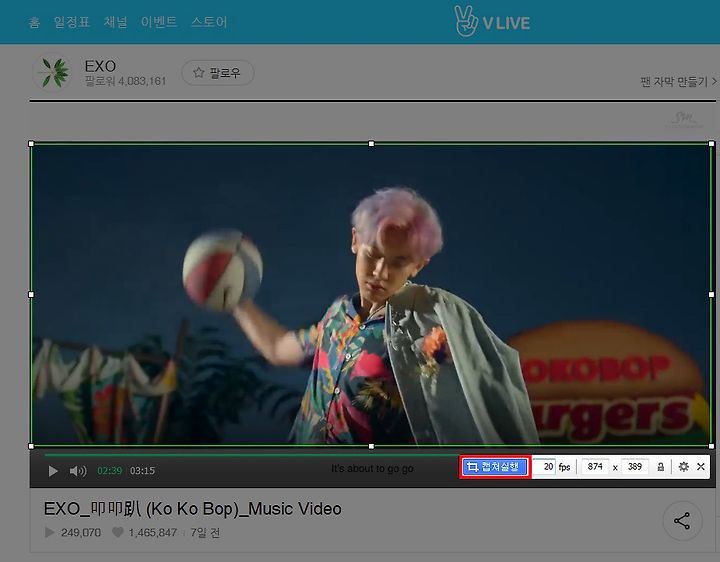Click the current time 02:39 label
Image resolution: width=720 pixels, height=562 pixels.
click(x=110, y=471)
